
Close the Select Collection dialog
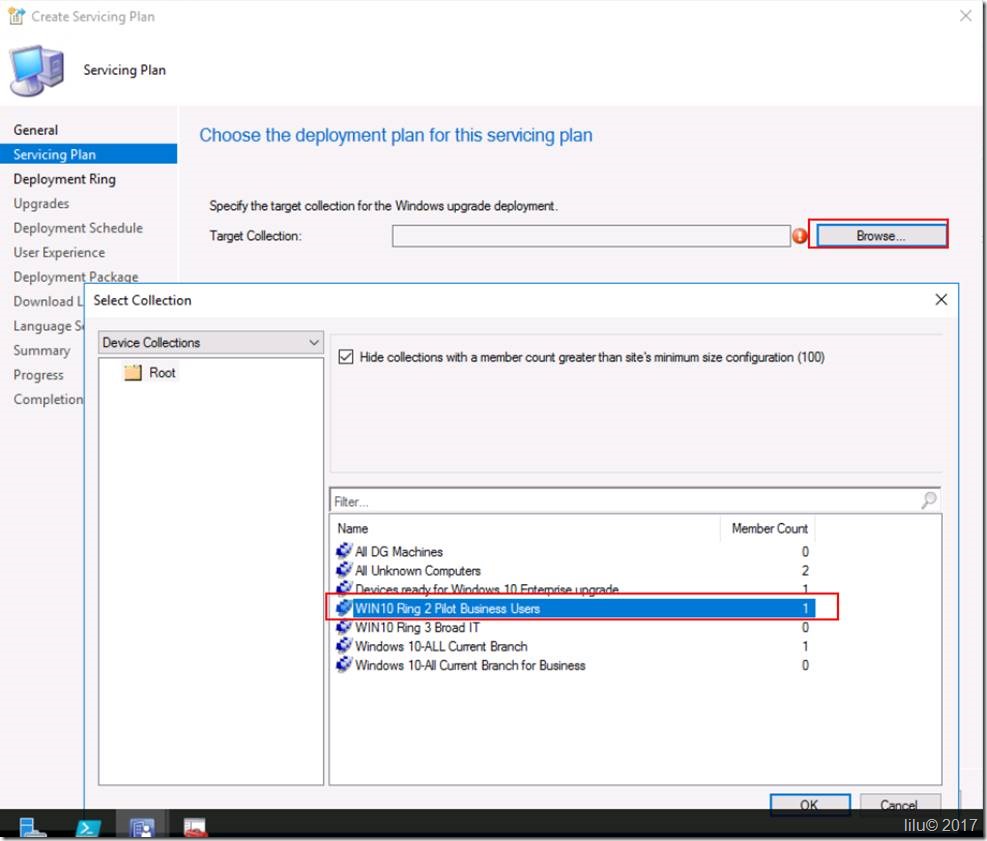tap(941, 300)
